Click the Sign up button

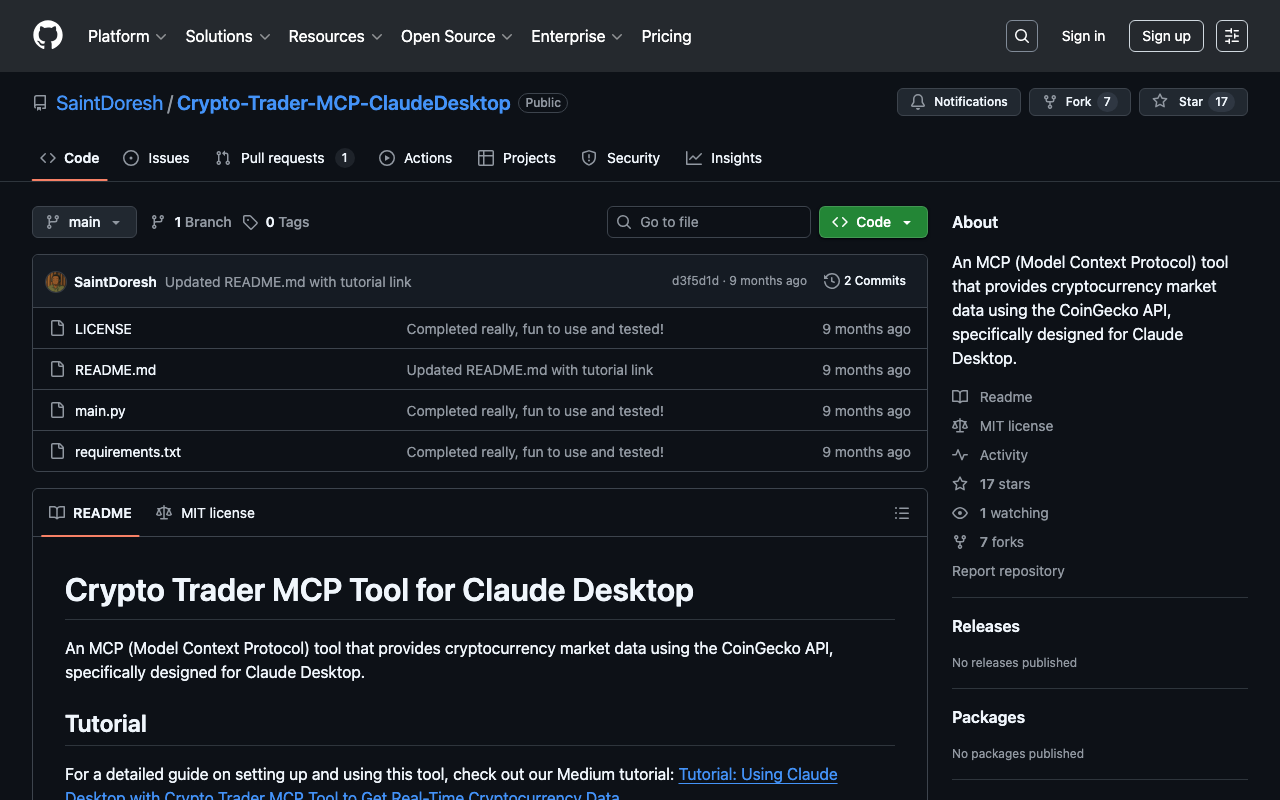click(x=1165, y=36)
